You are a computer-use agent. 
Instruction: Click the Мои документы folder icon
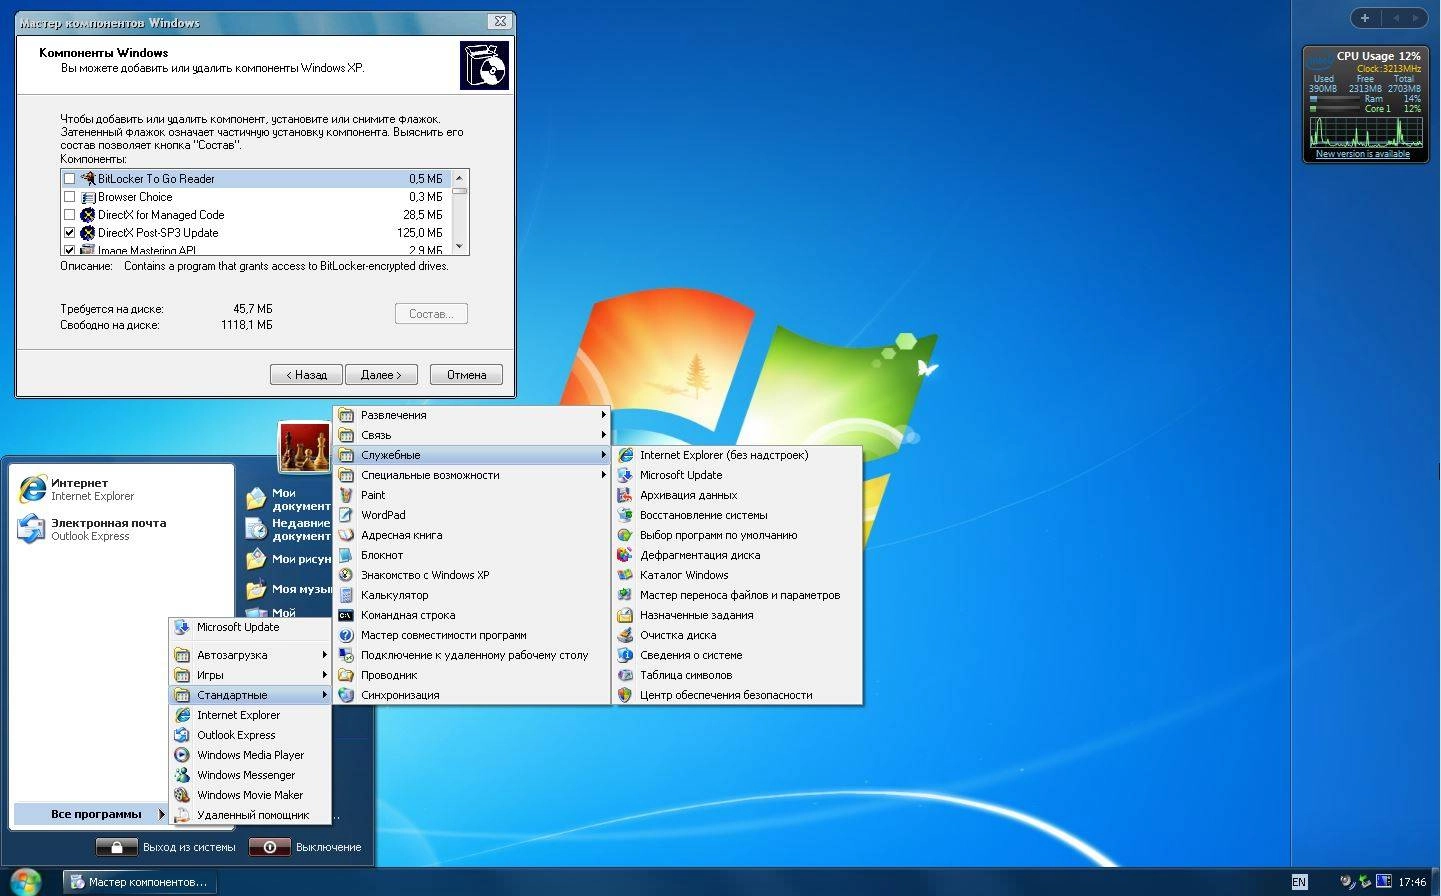pyautogui.click(x=256, y=498)
